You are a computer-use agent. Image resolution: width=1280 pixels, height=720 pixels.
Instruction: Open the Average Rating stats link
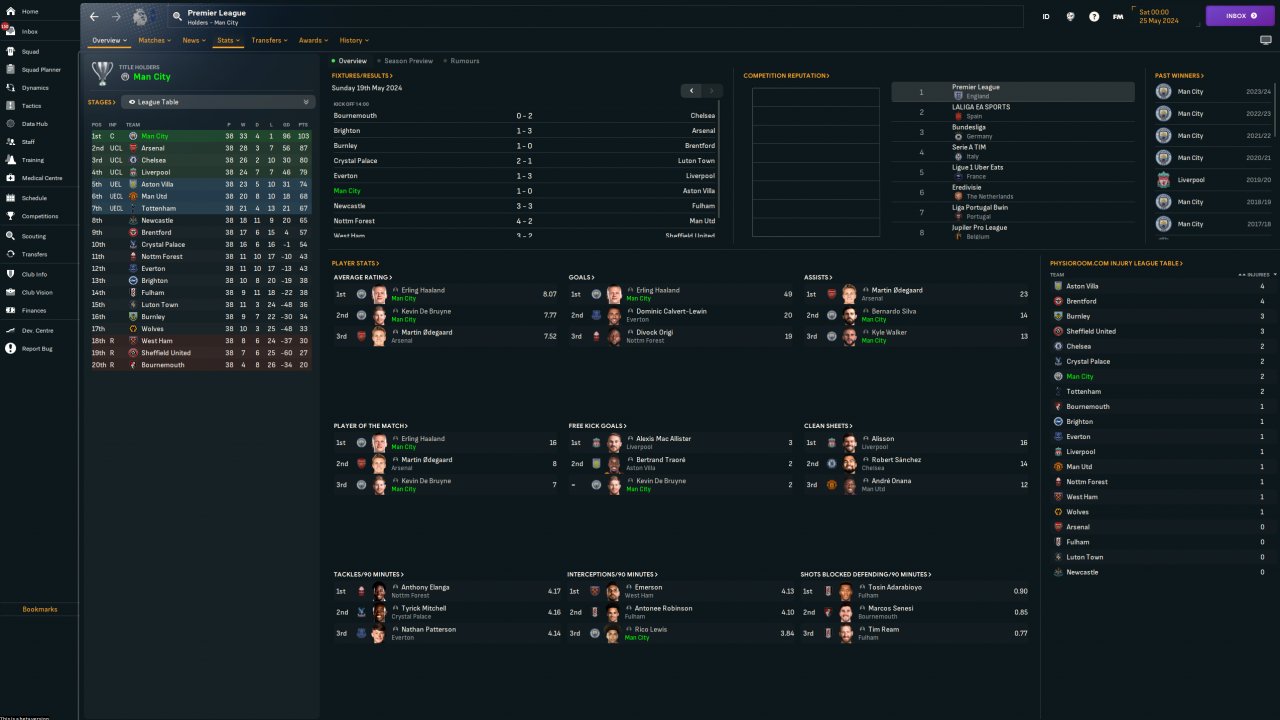pyautogui.click(x=363, y=277)
